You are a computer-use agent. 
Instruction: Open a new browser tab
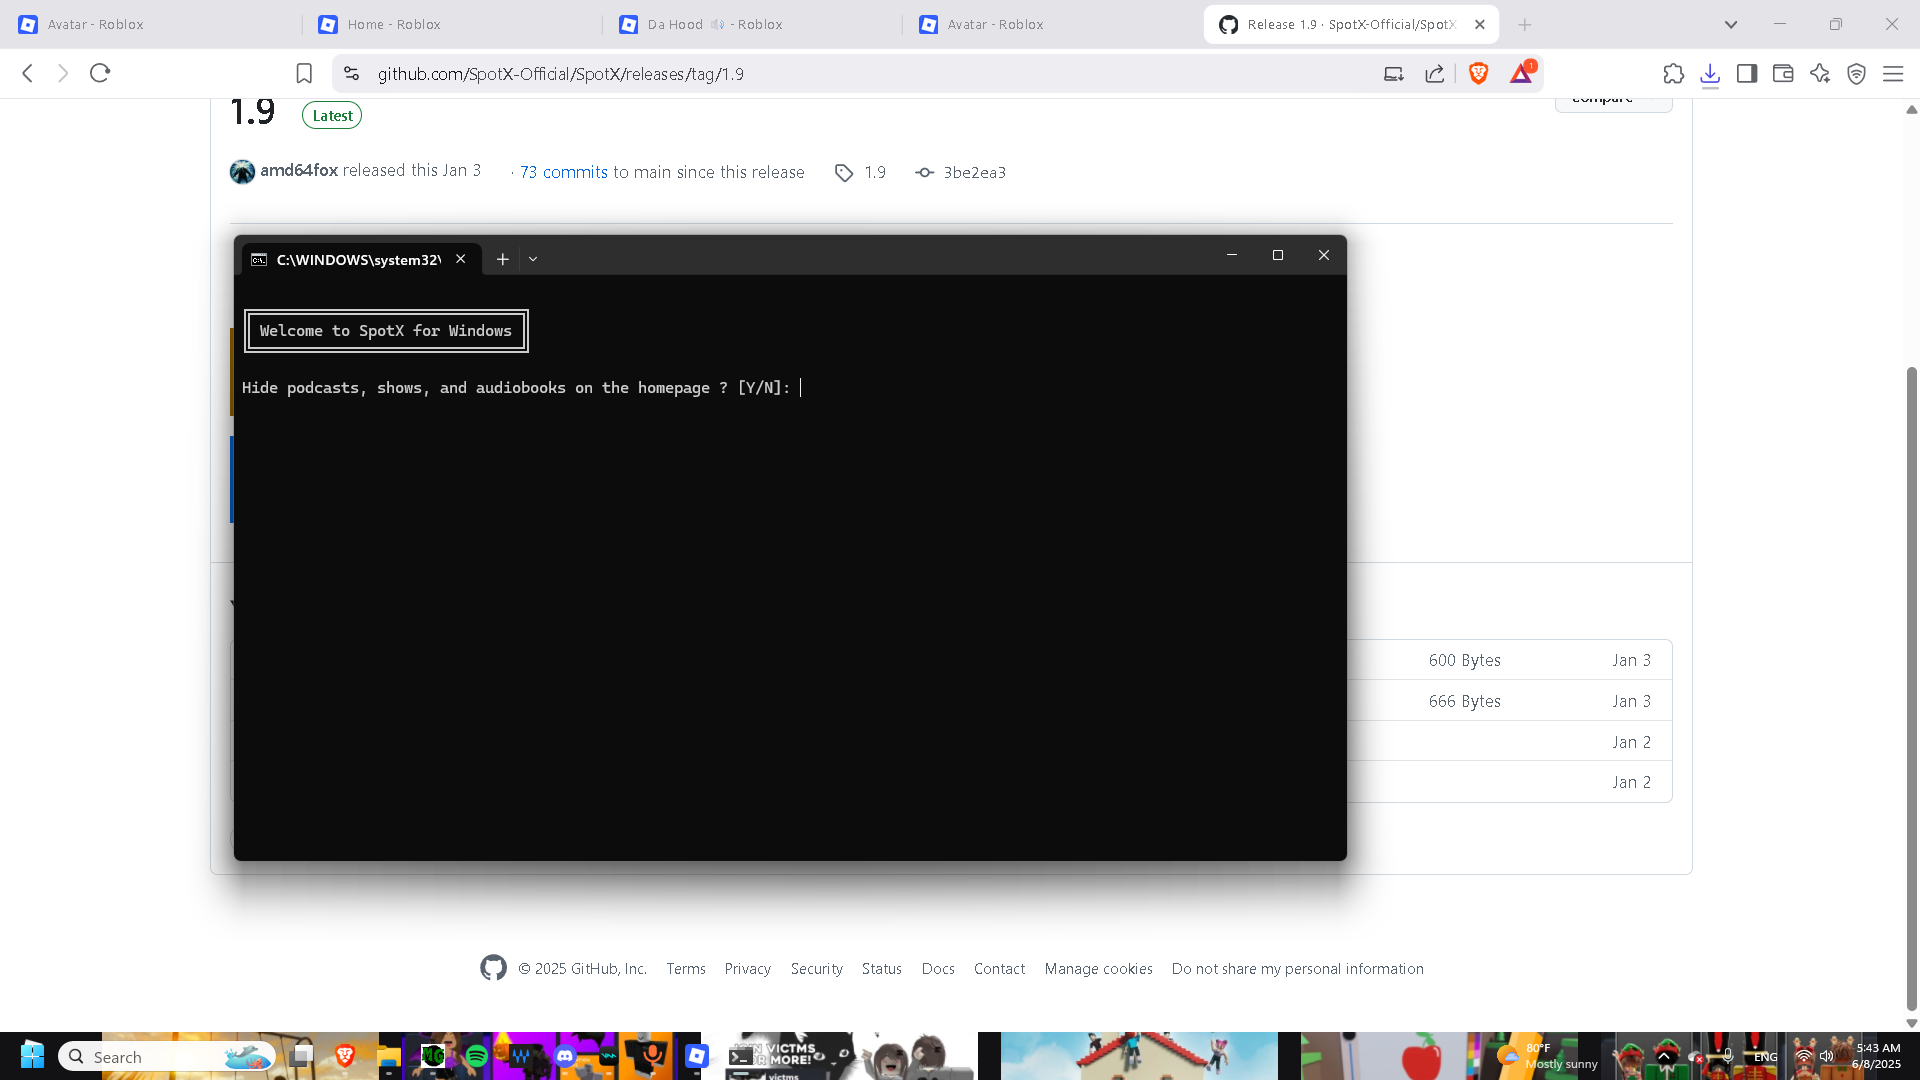(x=1525, y=24)
